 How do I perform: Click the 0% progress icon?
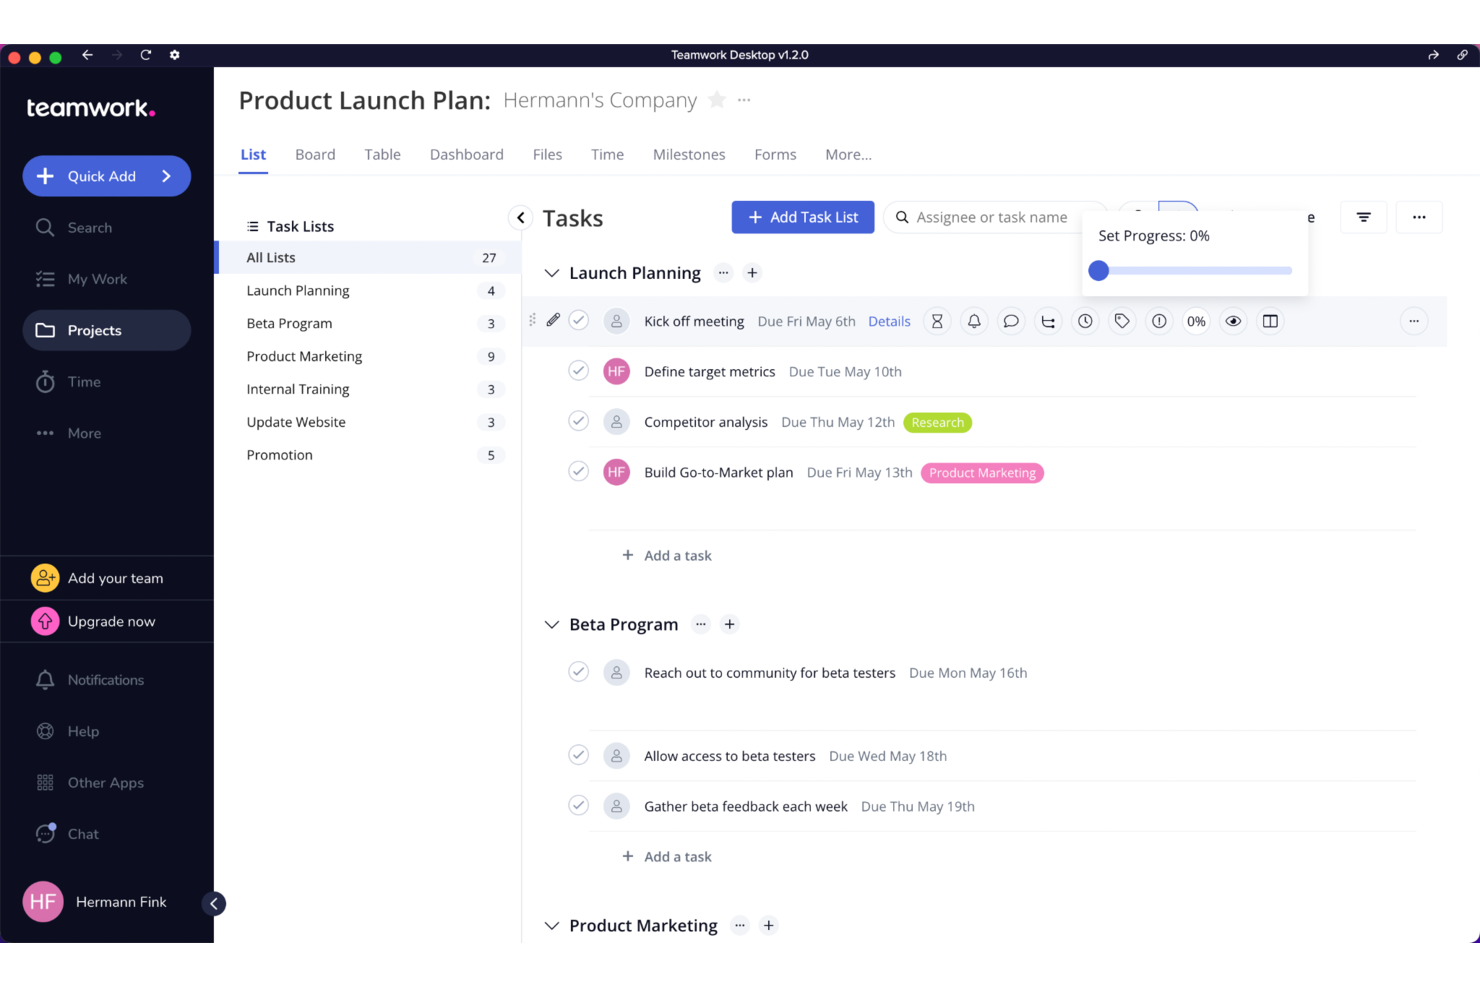1196,321
